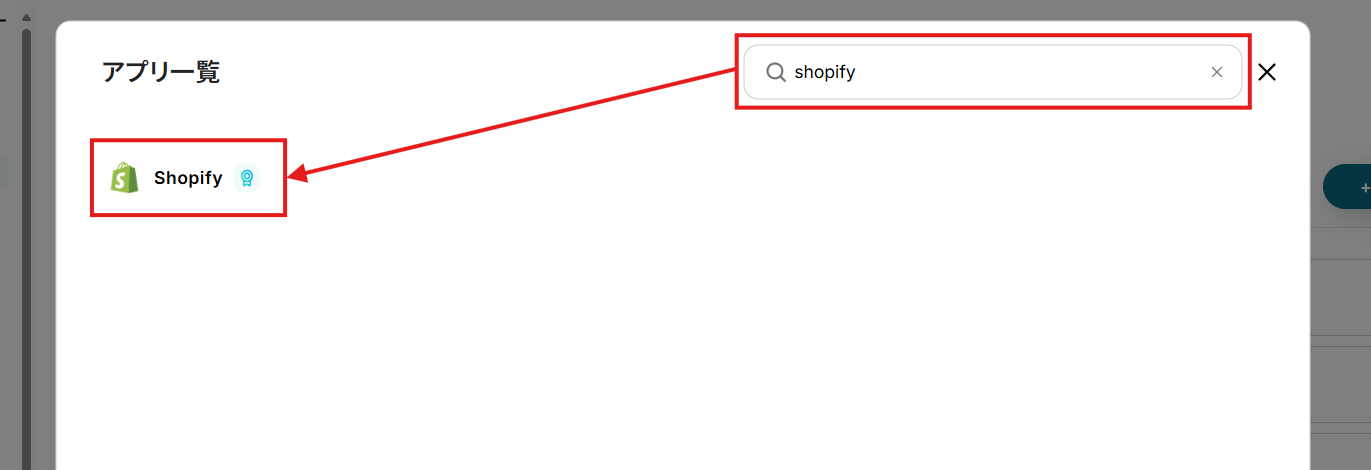Click the red arrowhead pointing at Shopify
This screenshot has height=470, width=1371.
[298, 176]
